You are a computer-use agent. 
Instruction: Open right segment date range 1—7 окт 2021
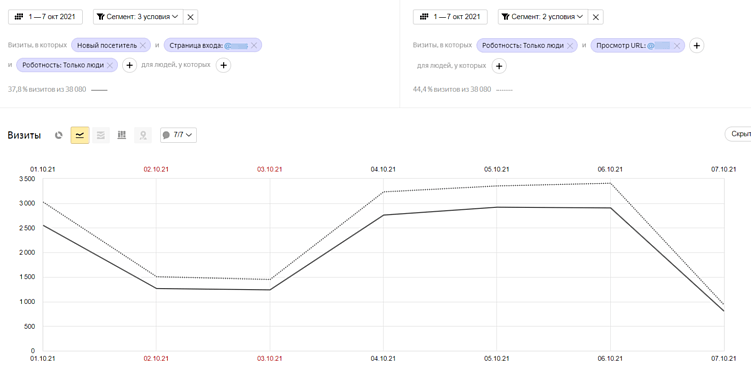click(450, 17)
